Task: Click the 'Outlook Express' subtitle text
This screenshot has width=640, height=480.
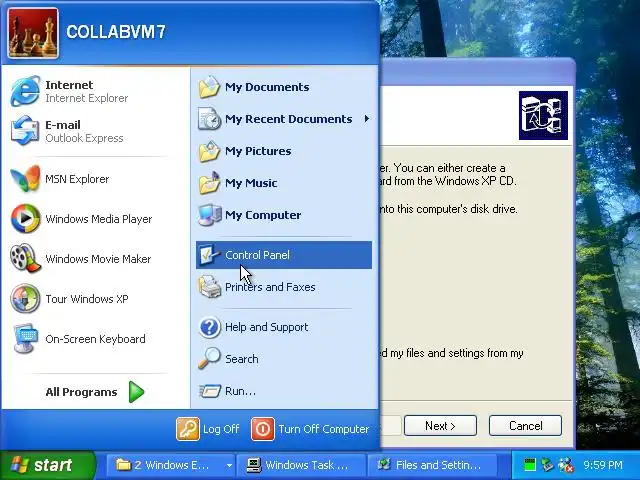Action: [x=84, y=138]
